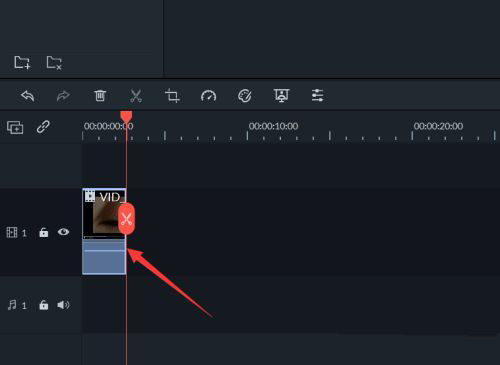This screenshot has height=365, width=500.
Task: Toggle the auto ripple link icon
Action: [43, 127]
